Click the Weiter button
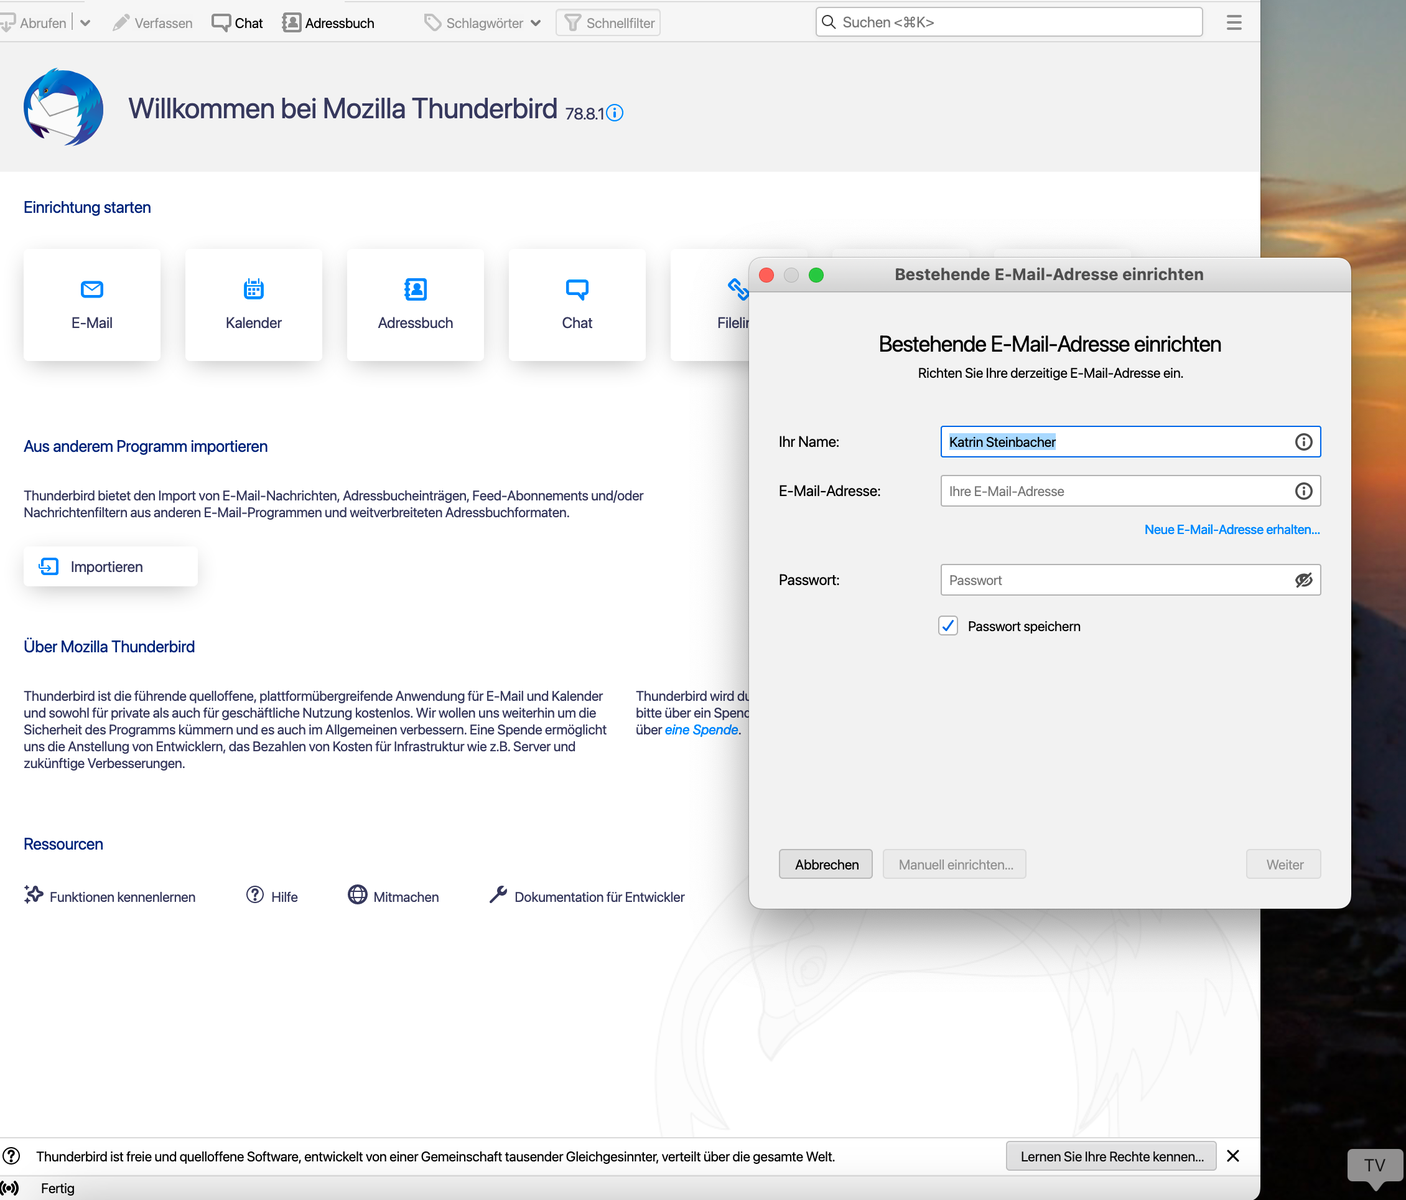This screenshot has height=1200, width=1406. [x=1284, y=865]
